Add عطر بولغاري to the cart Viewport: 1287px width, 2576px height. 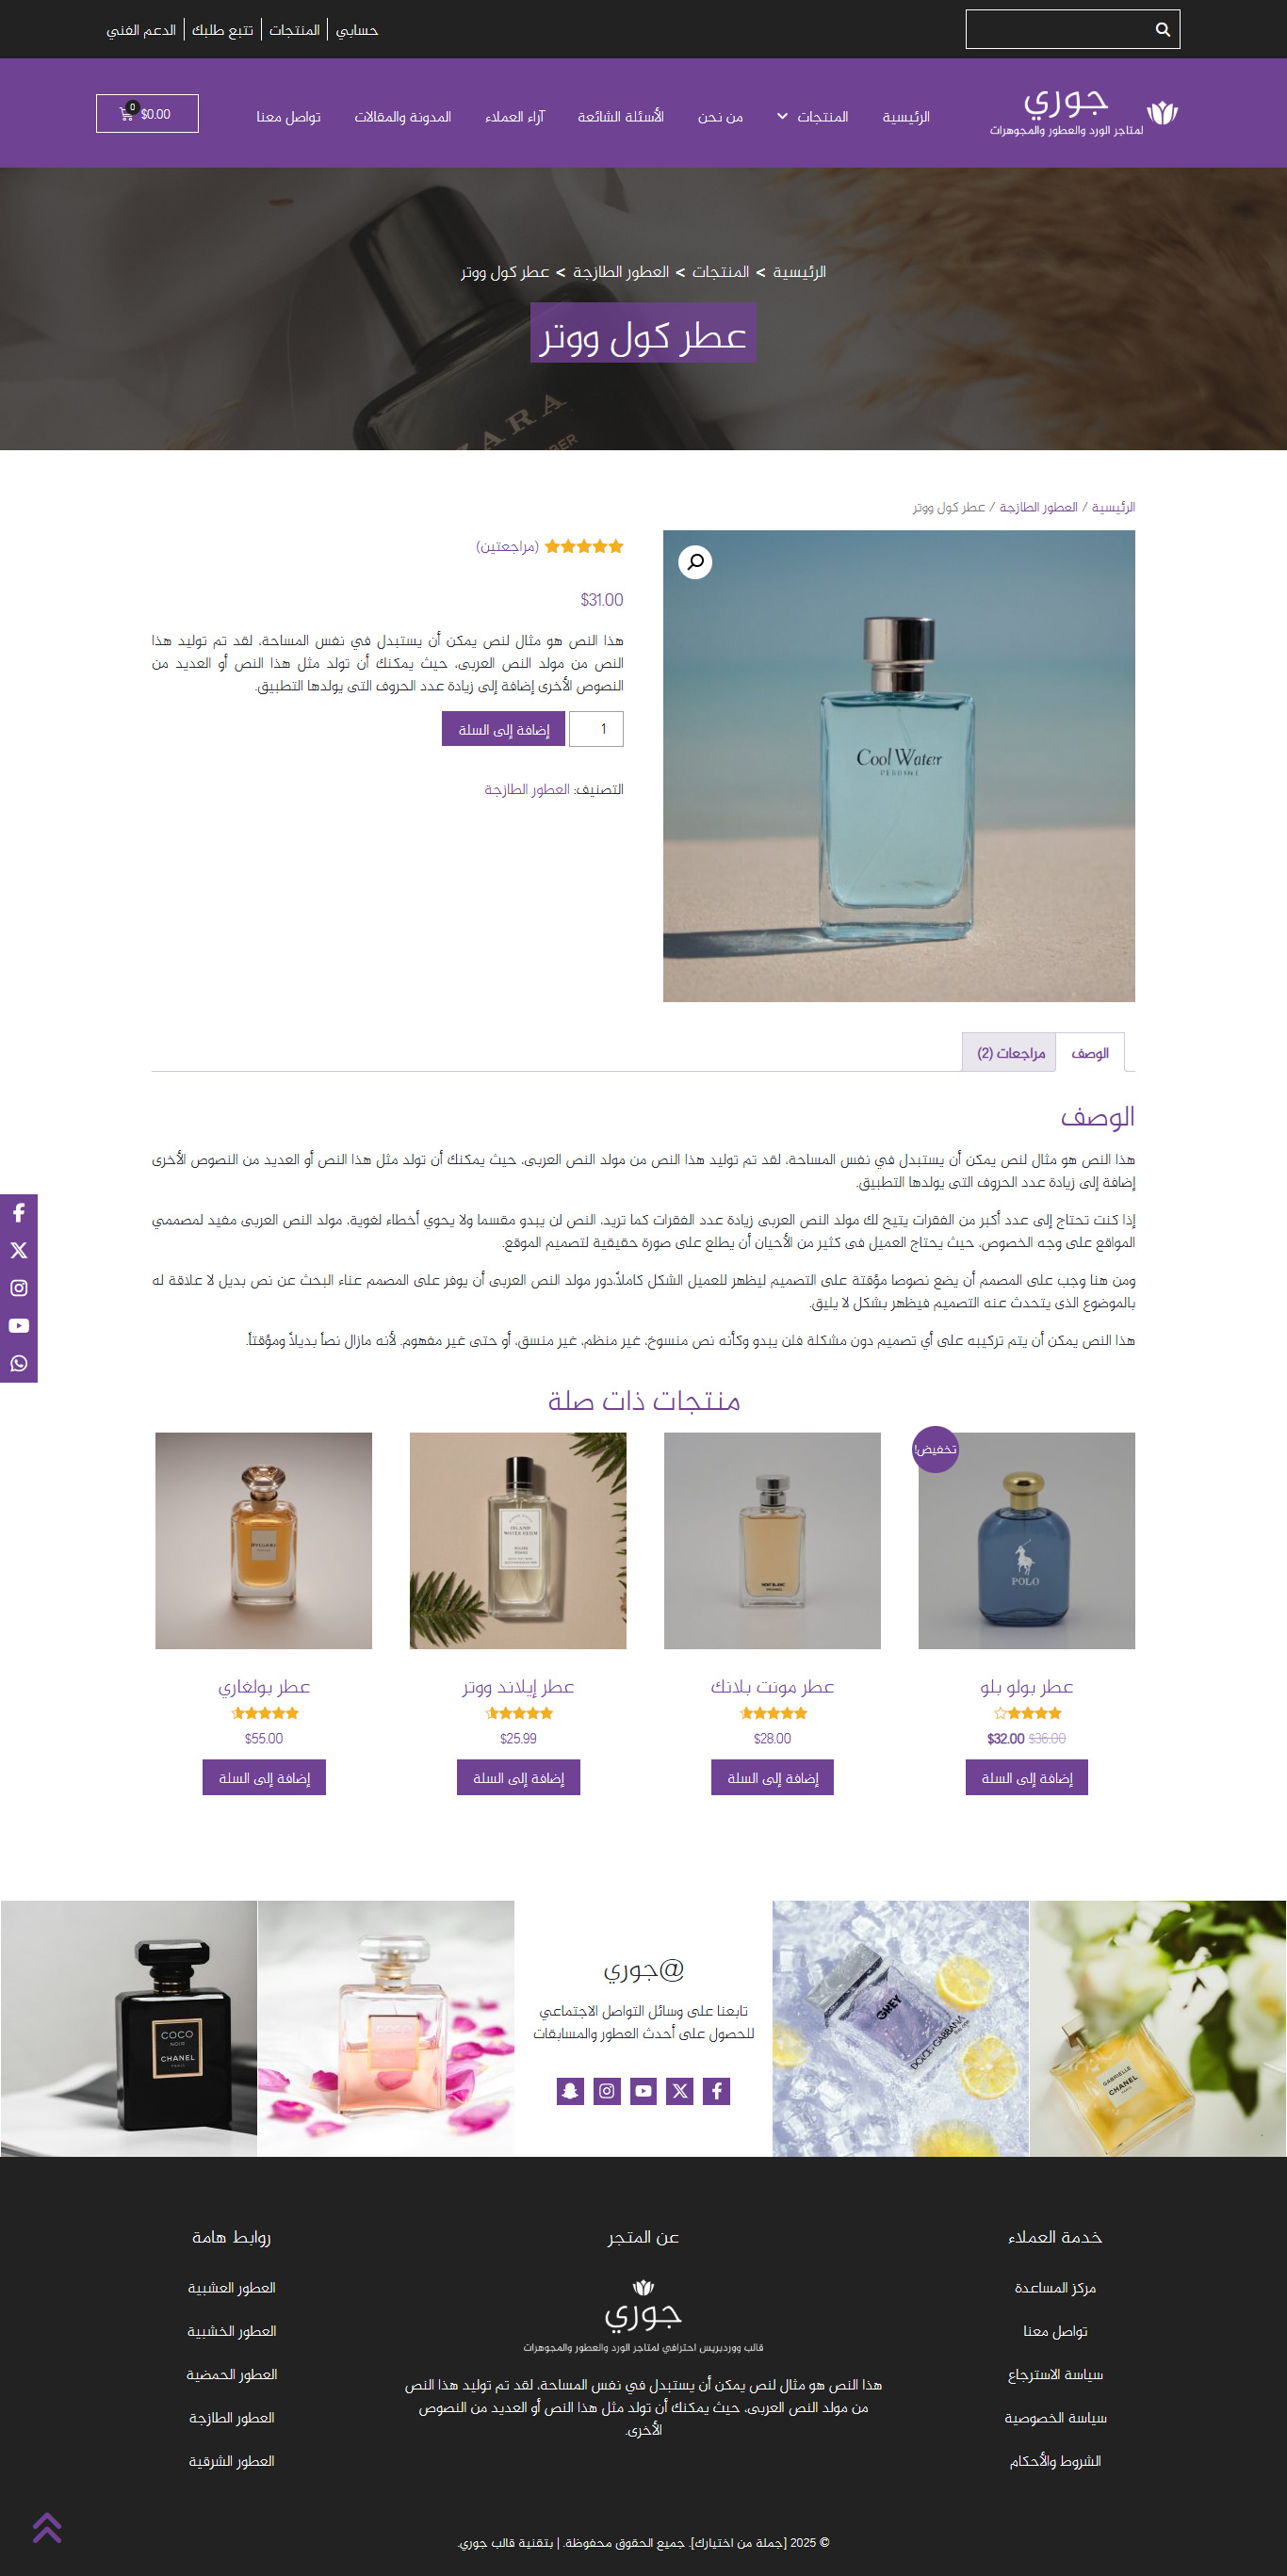click(x=264, y=1778)
